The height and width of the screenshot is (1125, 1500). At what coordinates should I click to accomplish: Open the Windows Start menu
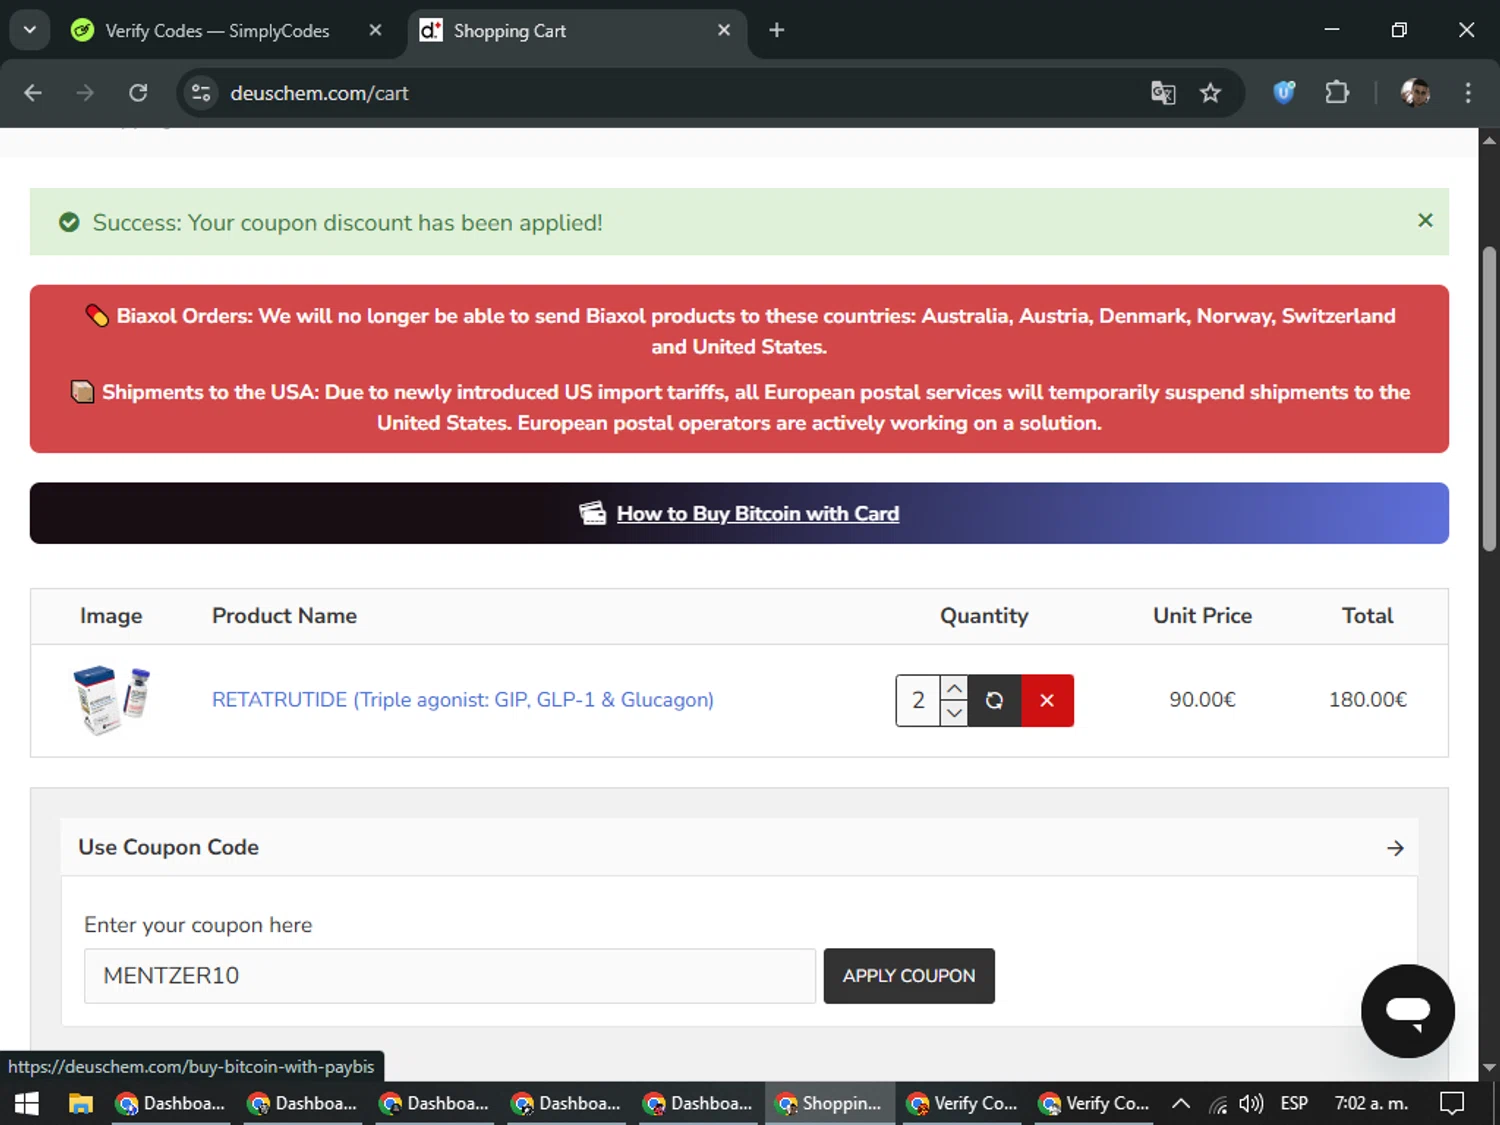(x=27, y=1103)
